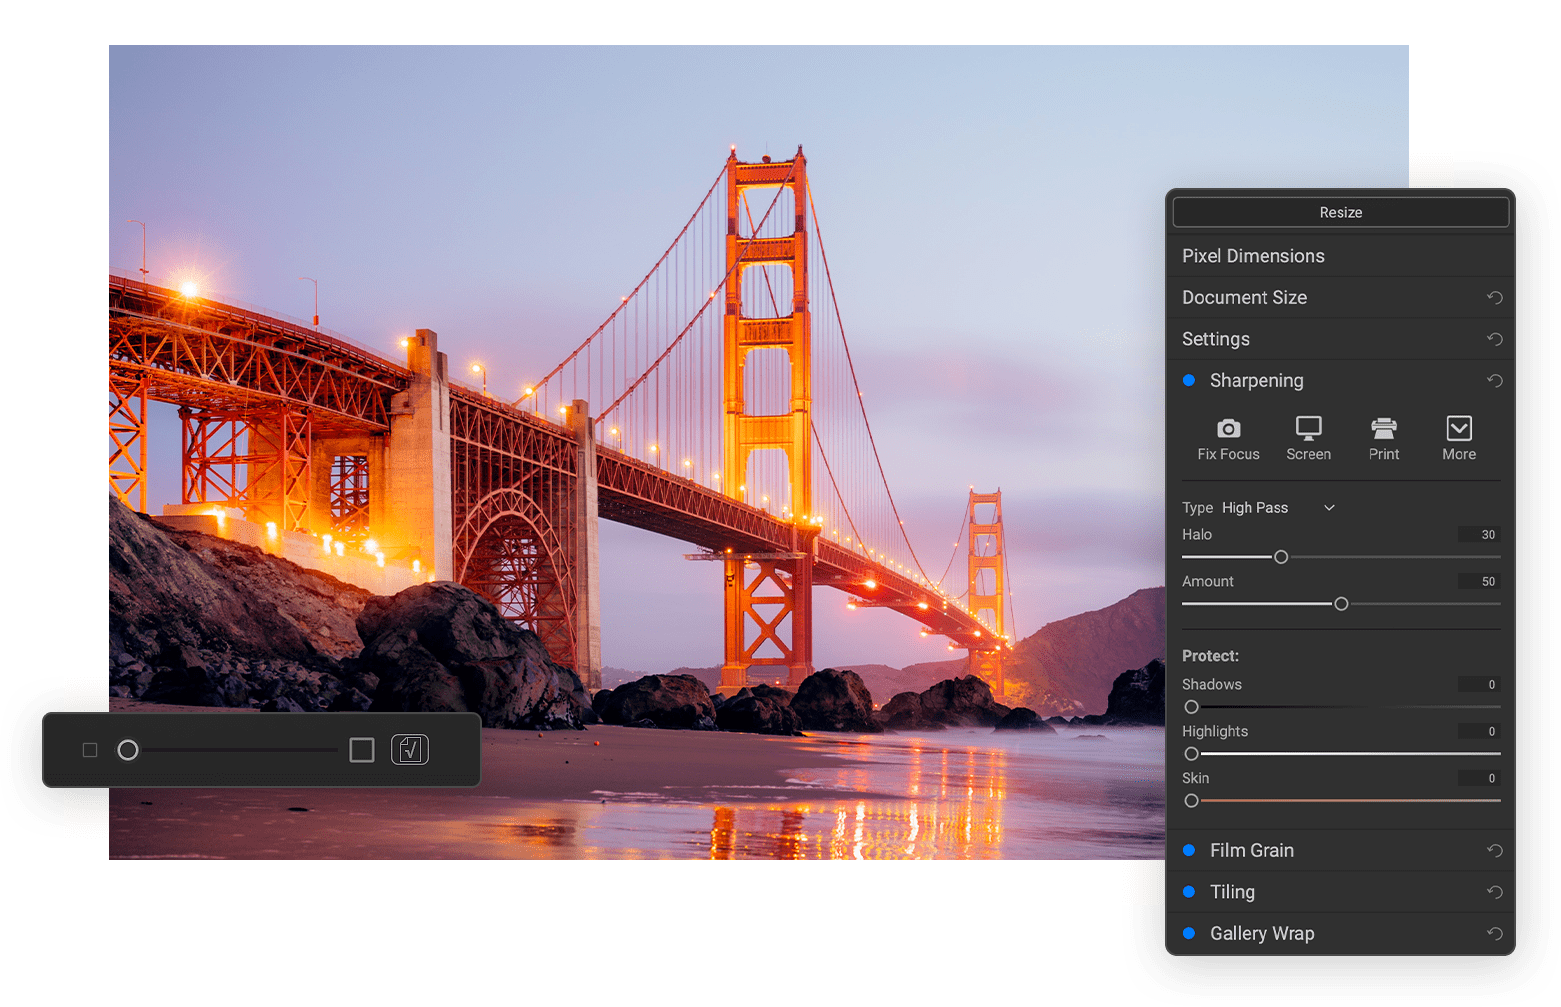This screenshot has width=1561, height=1007.
Task: Toggle the Gallery Wrap blue enable dot
Action: pos(1189,933)
